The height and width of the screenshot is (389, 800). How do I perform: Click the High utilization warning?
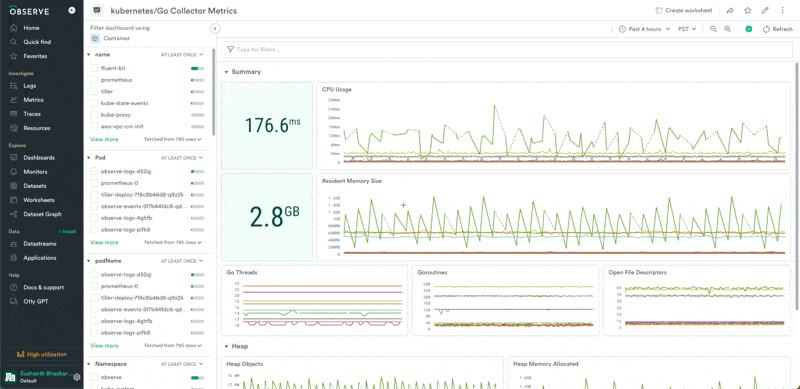tap(41, 354)
